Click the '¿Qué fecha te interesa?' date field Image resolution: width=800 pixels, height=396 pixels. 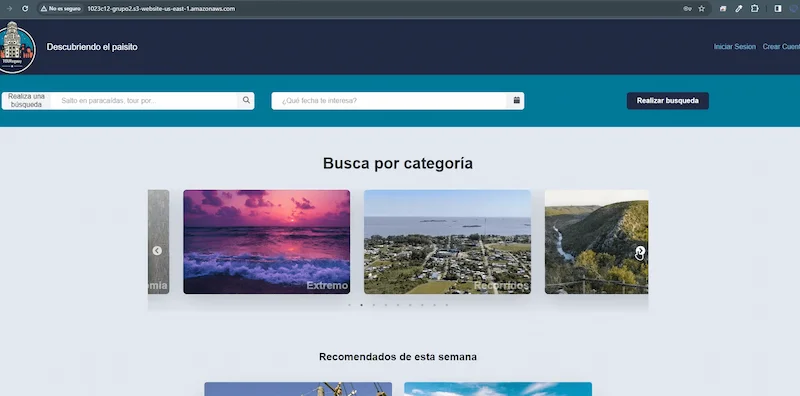point(390,101)
